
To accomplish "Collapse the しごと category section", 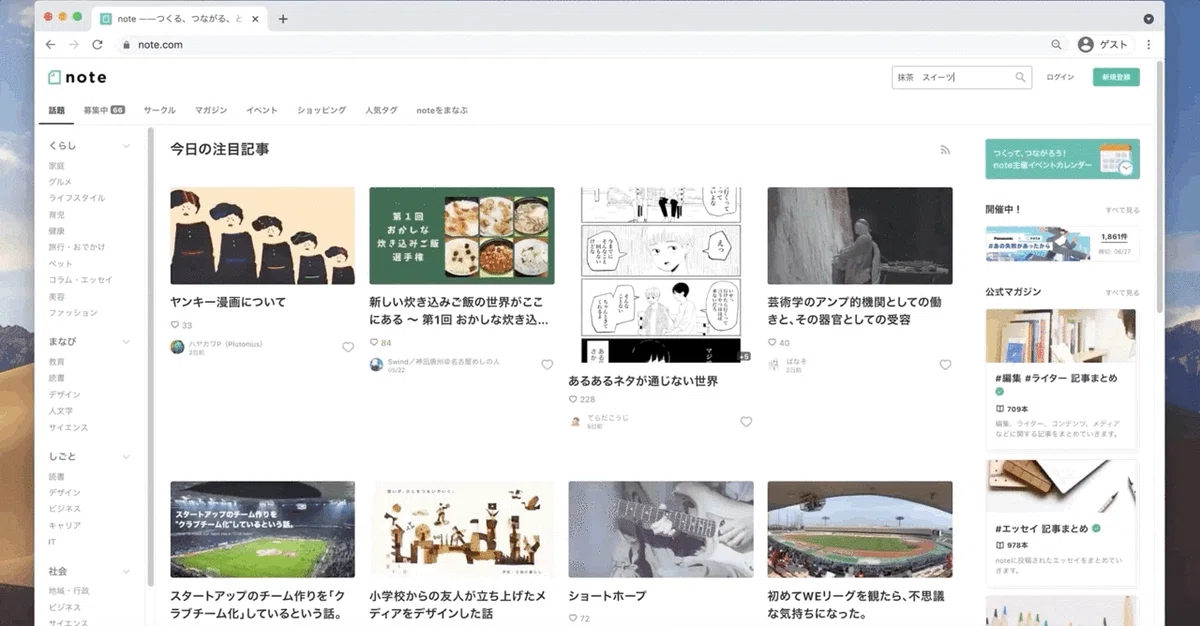I will click(126, 457).
